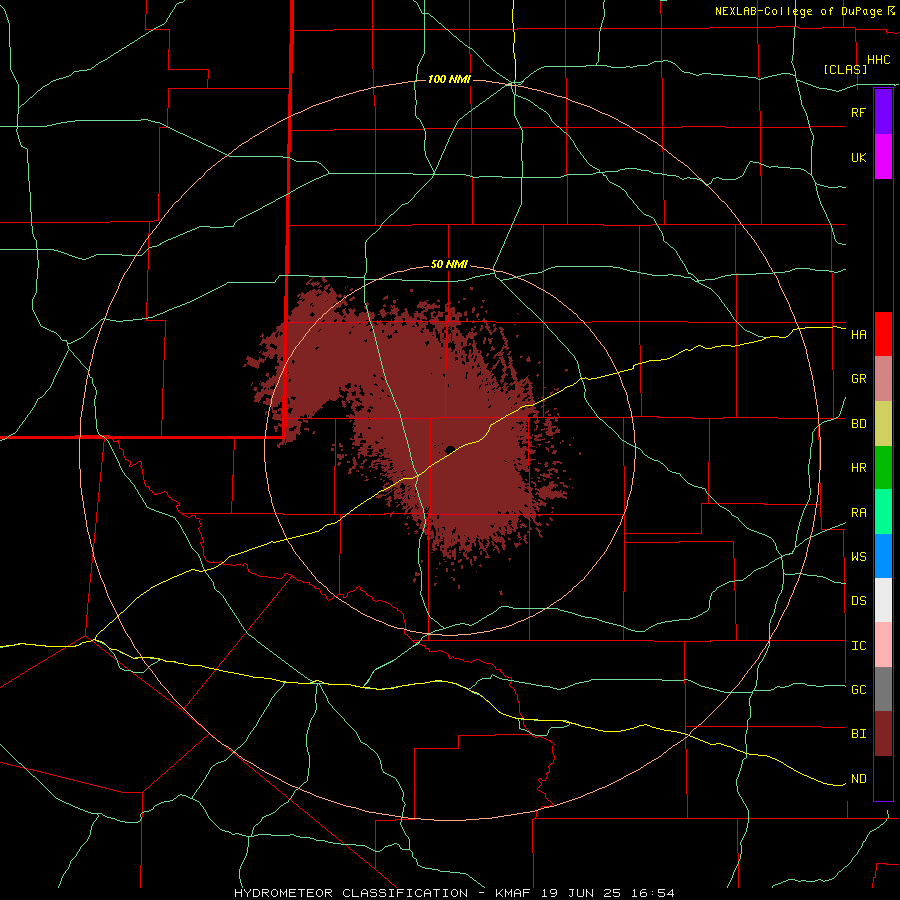Click the WS blue legend color swatch
This screenshot has height=900, width=900.
click(x=883, y=556)
